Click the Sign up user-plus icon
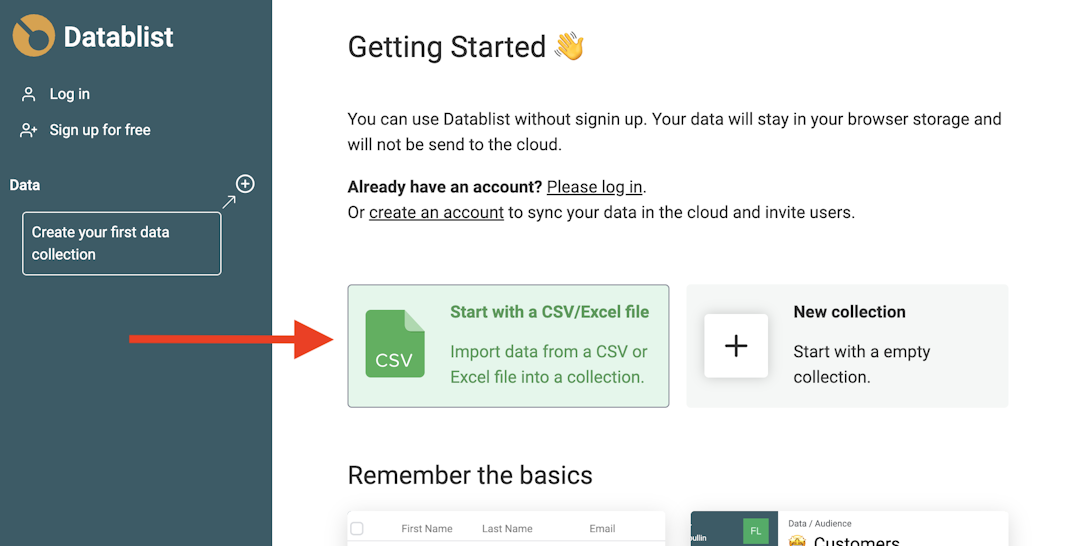1080x546 pixels. (29, 130)
